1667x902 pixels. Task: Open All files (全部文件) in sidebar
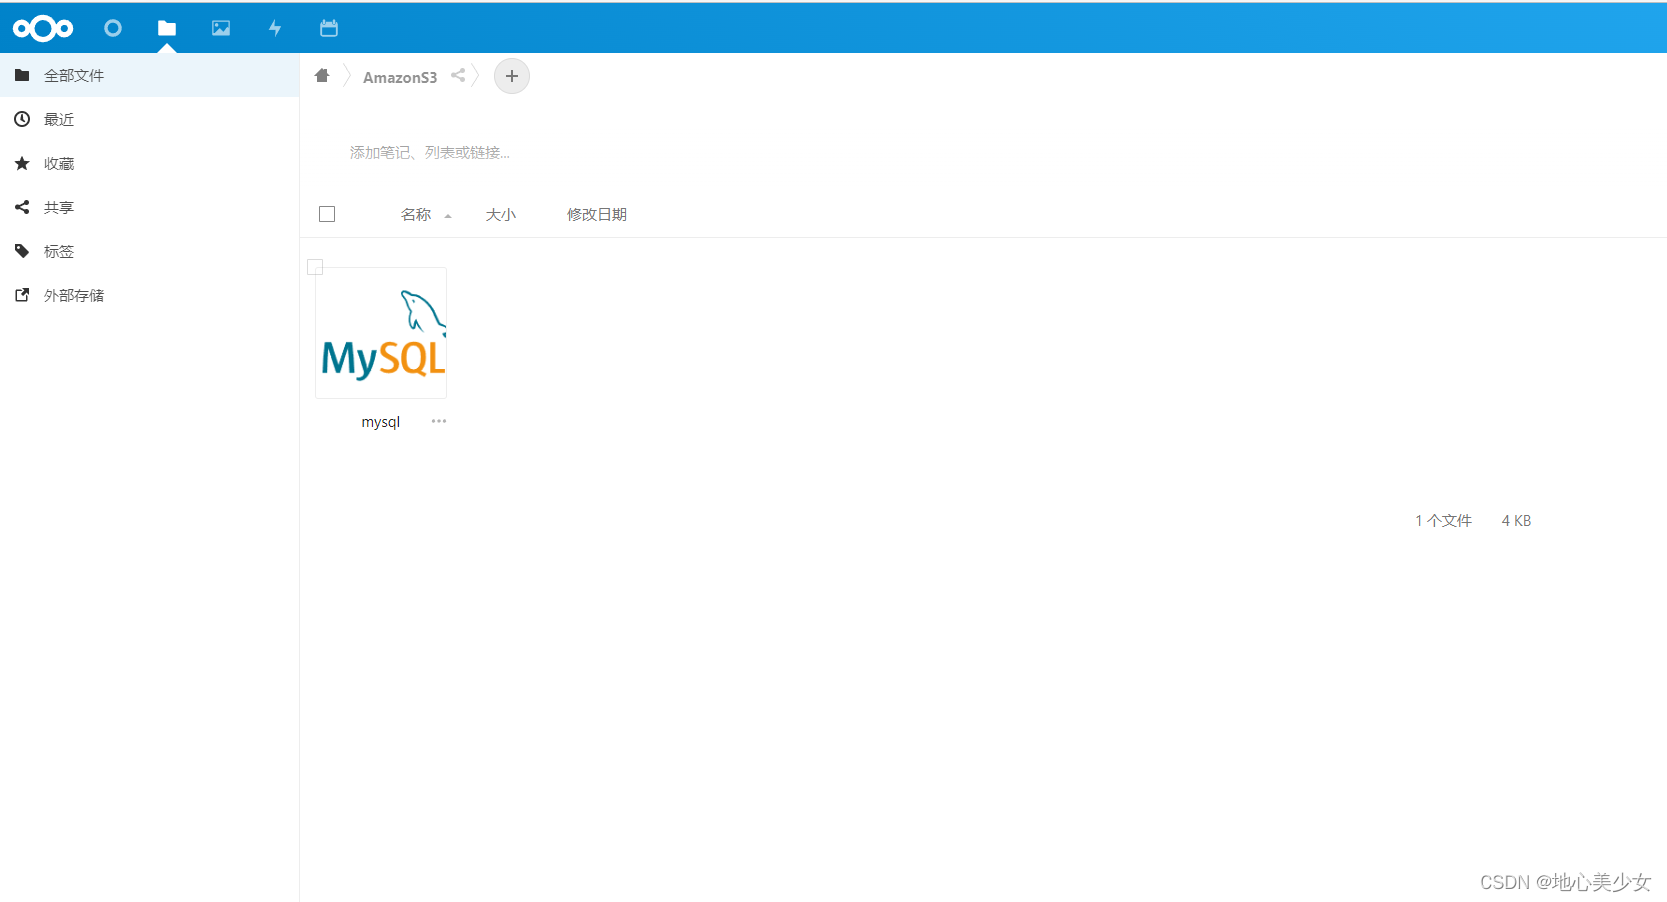click(x=149, y=75)
